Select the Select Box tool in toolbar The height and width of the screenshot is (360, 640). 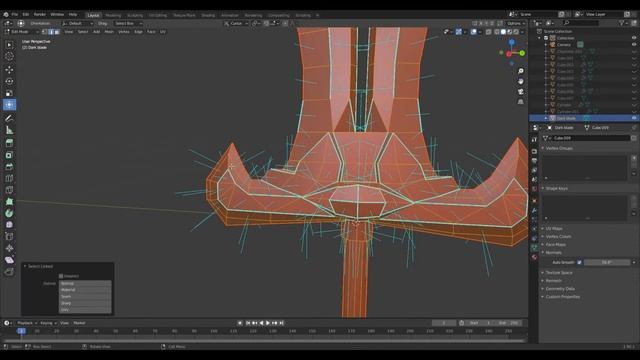tap(9, 45)
